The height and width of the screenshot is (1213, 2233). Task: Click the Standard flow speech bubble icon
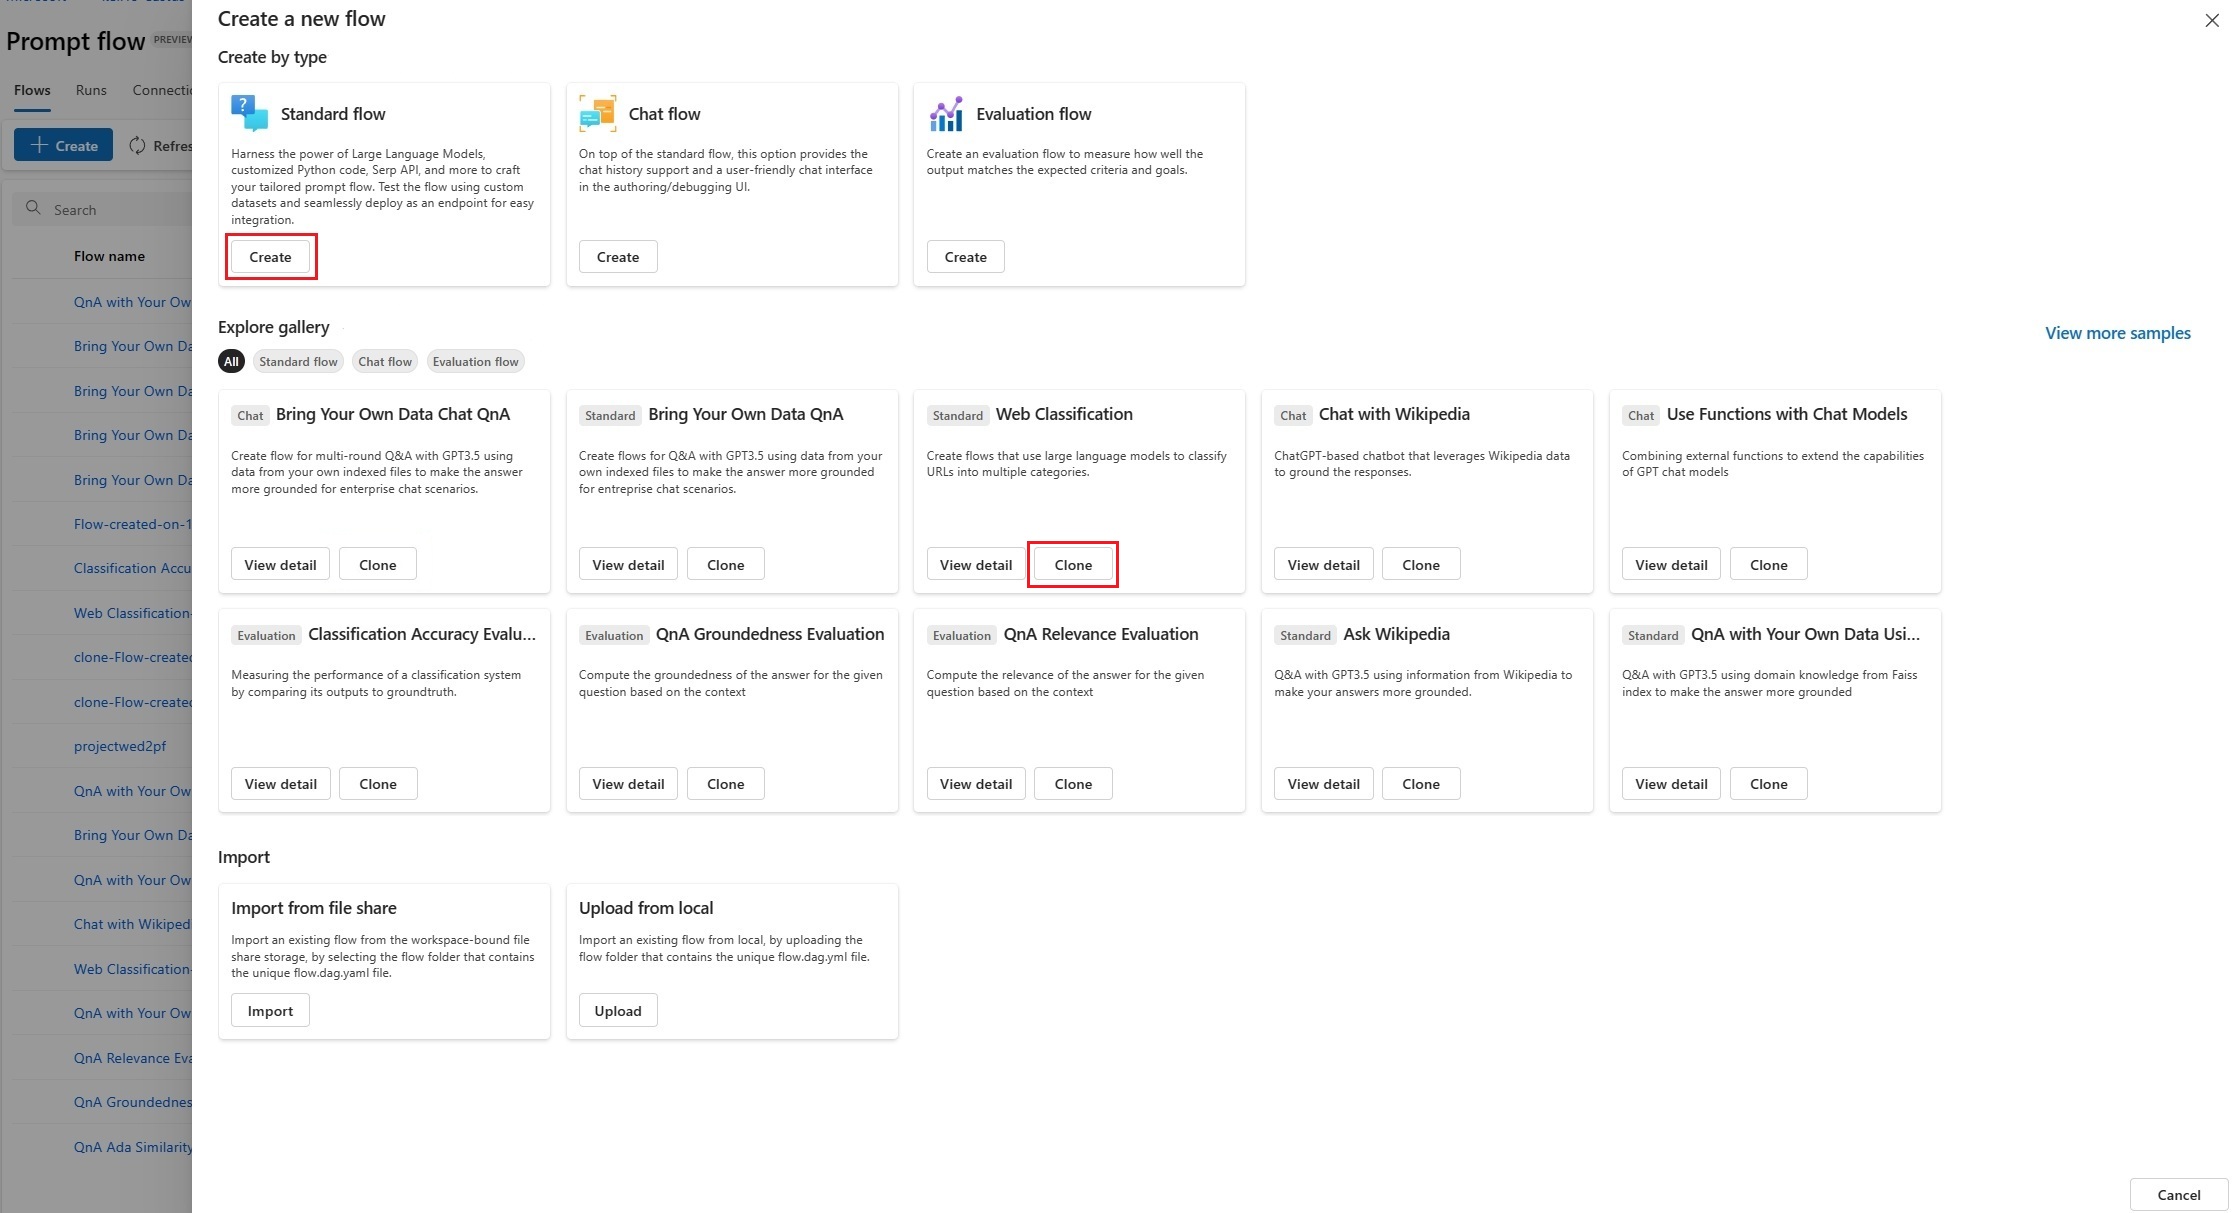point(249,113)
